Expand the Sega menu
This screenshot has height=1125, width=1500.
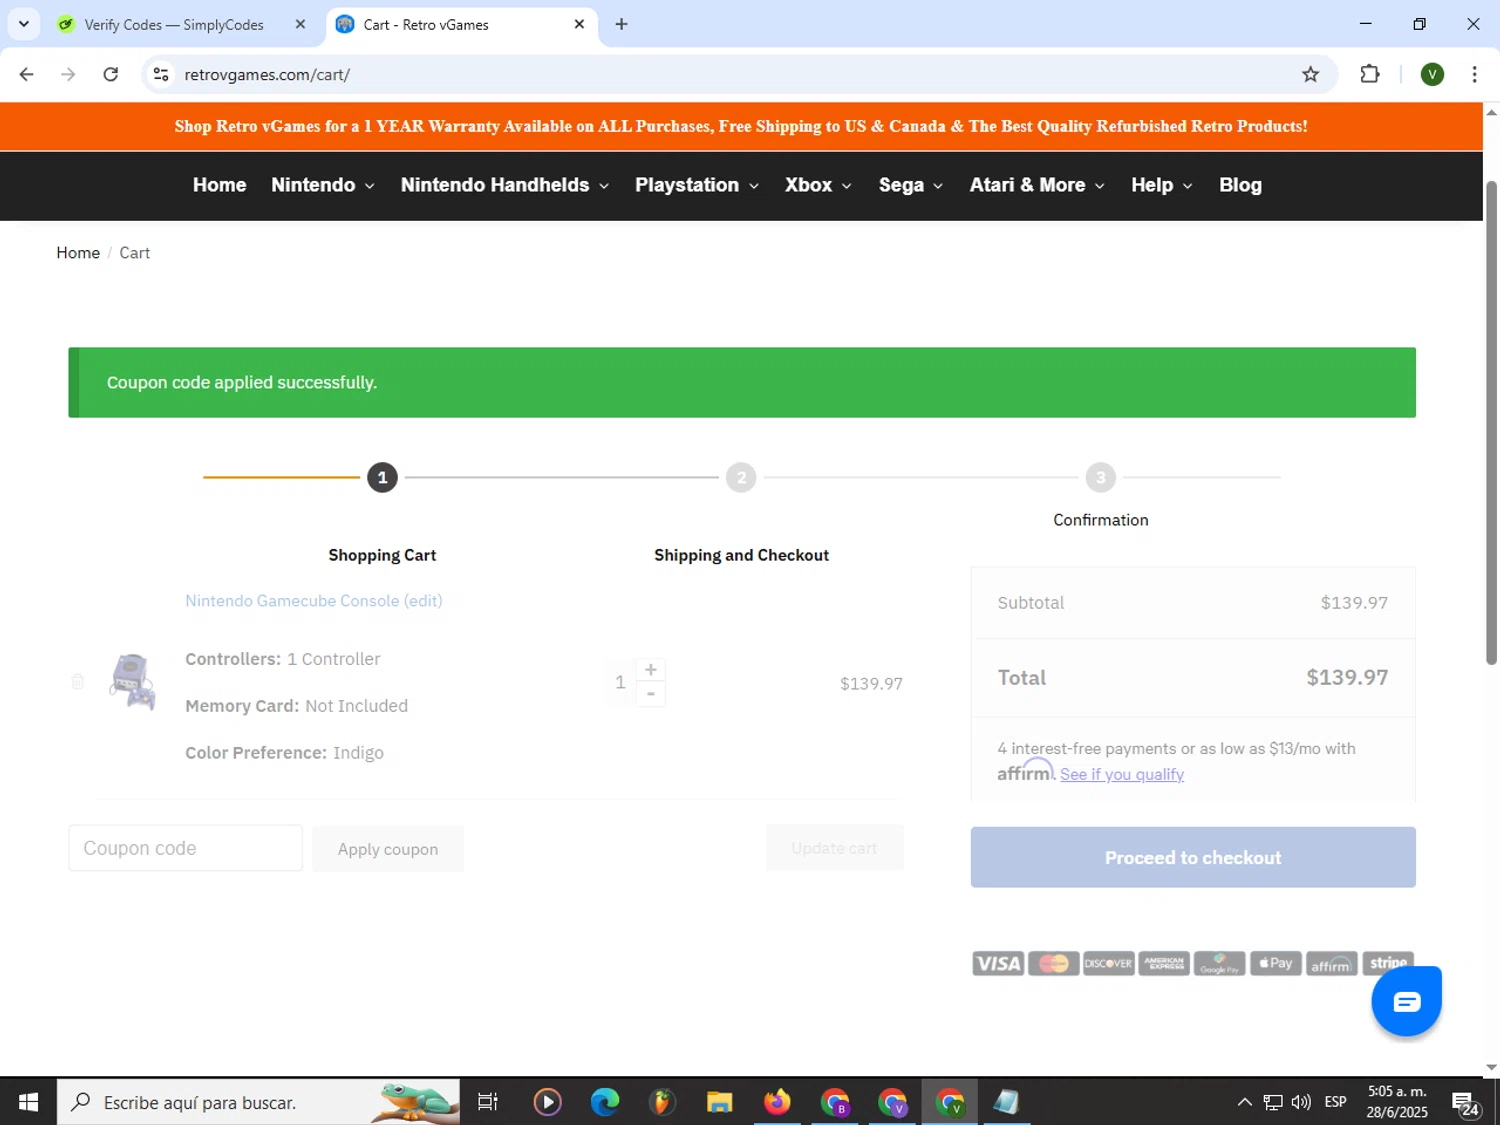click(x=911, y=185)
